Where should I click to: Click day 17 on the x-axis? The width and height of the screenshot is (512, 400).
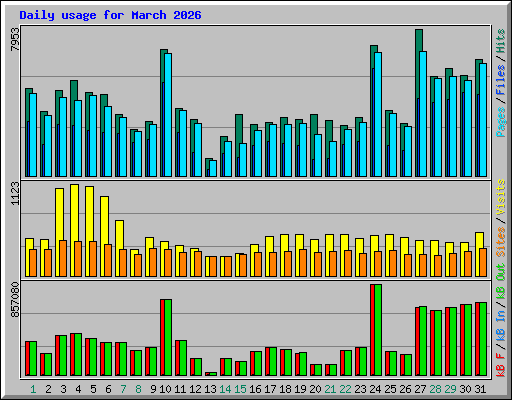pyautogui.click(x=270, y=389)
